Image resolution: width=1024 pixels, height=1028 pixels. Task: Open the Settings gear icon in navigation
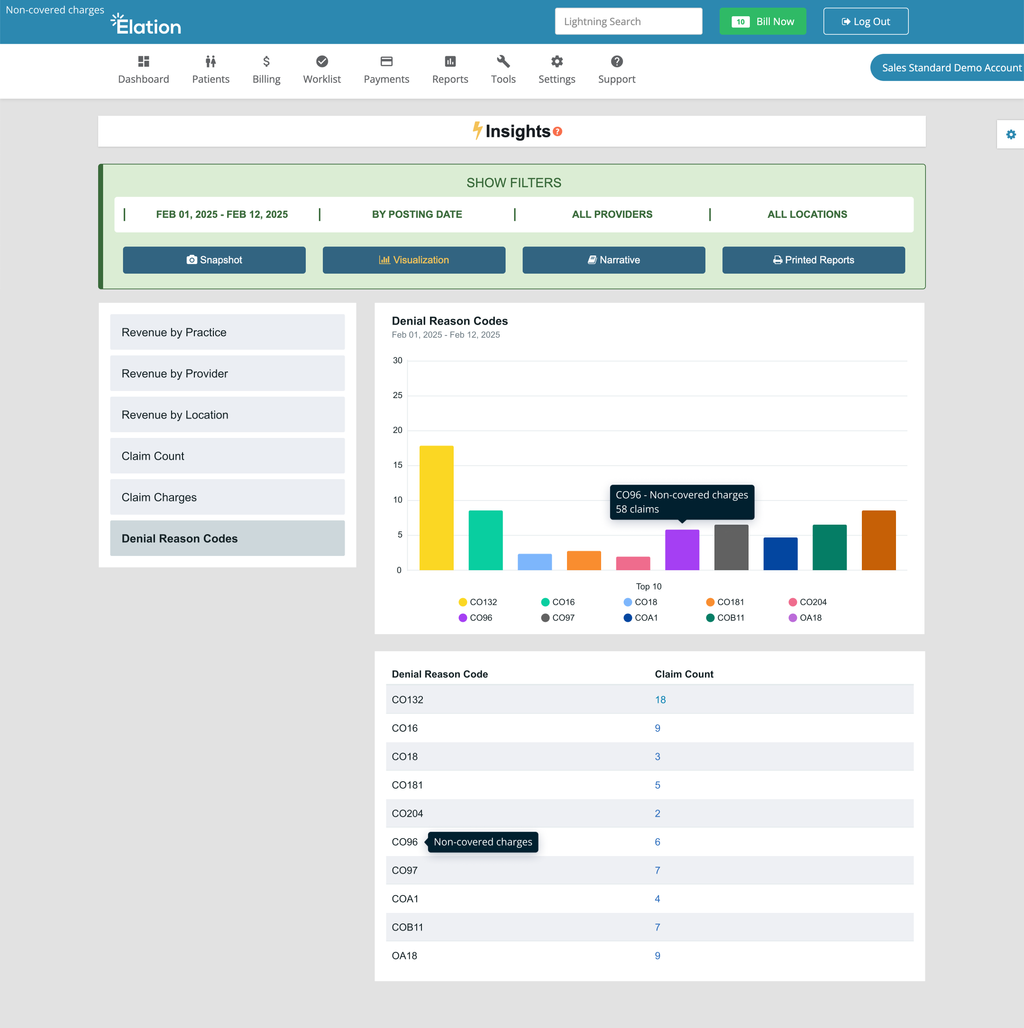(557, 62)
